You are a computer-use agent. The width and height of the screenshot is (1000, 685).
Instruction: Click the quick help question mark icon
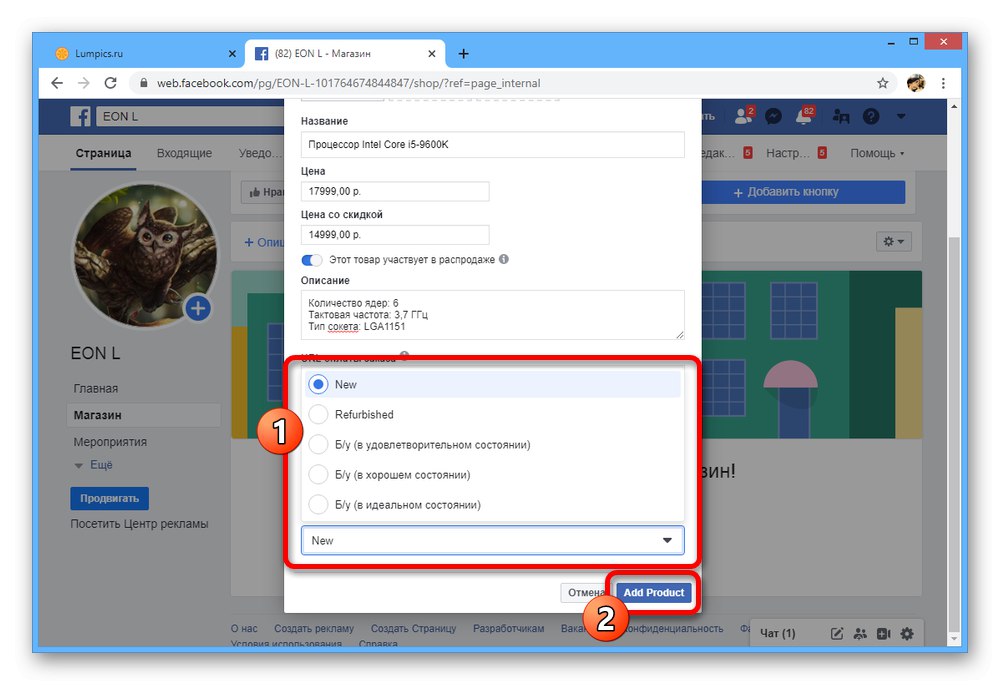[x=871, y=116]
